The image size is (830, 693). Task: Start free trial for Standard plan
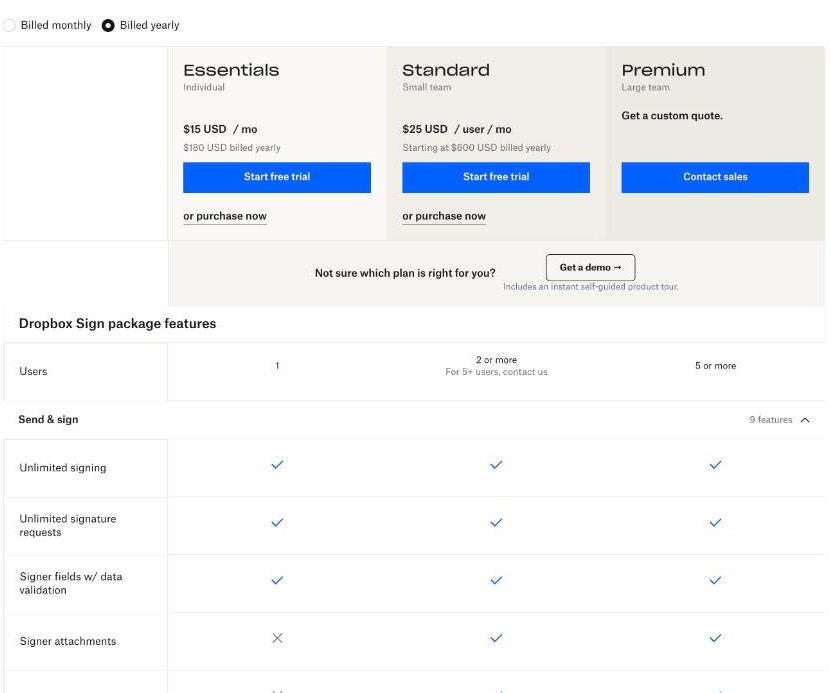click(x=496, y=177)
